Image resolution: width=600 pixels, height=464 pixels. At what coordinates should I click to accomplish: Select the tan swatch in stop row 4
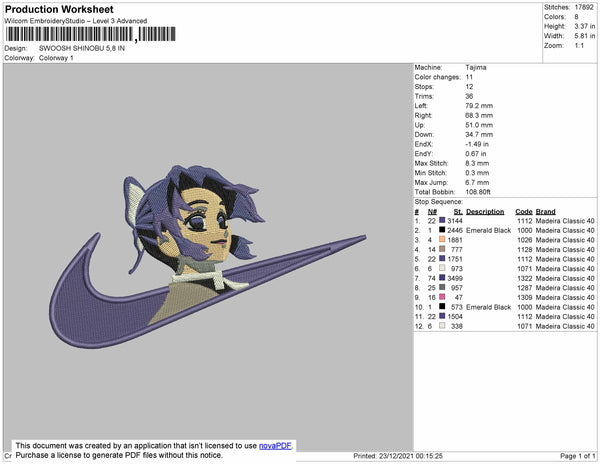442,249
